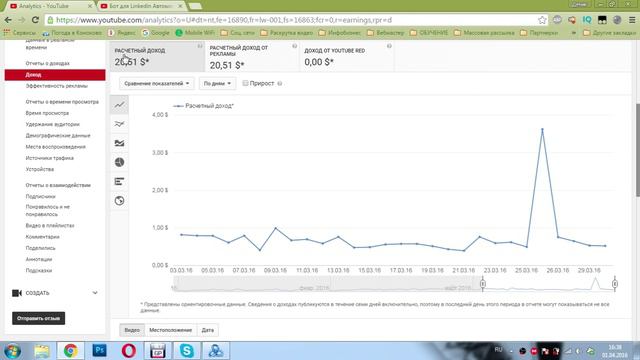Open Другие закладки bookmarks folder
The height and width of the screenshot is (360, 640).
click(x=610, y=33)
